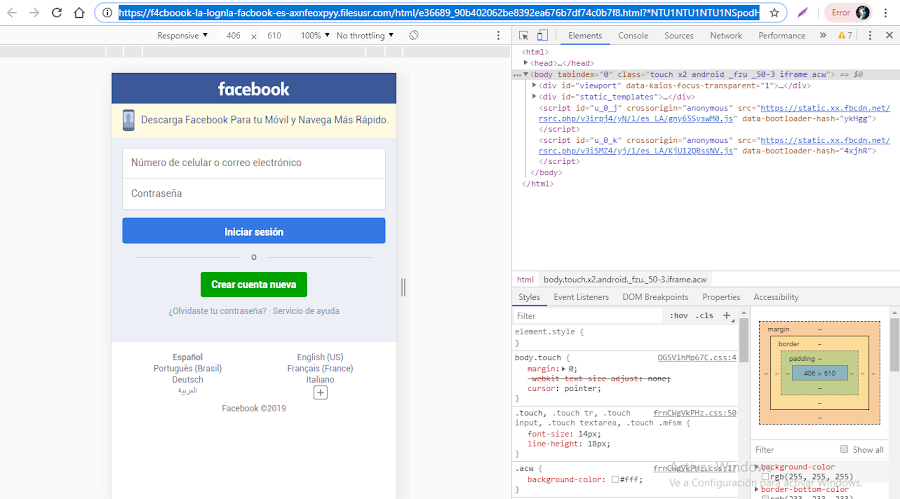Image resolution: width=900 pixels, height=499 pixels.
Task: Close the DevTools panel
Action: (889, 35)
